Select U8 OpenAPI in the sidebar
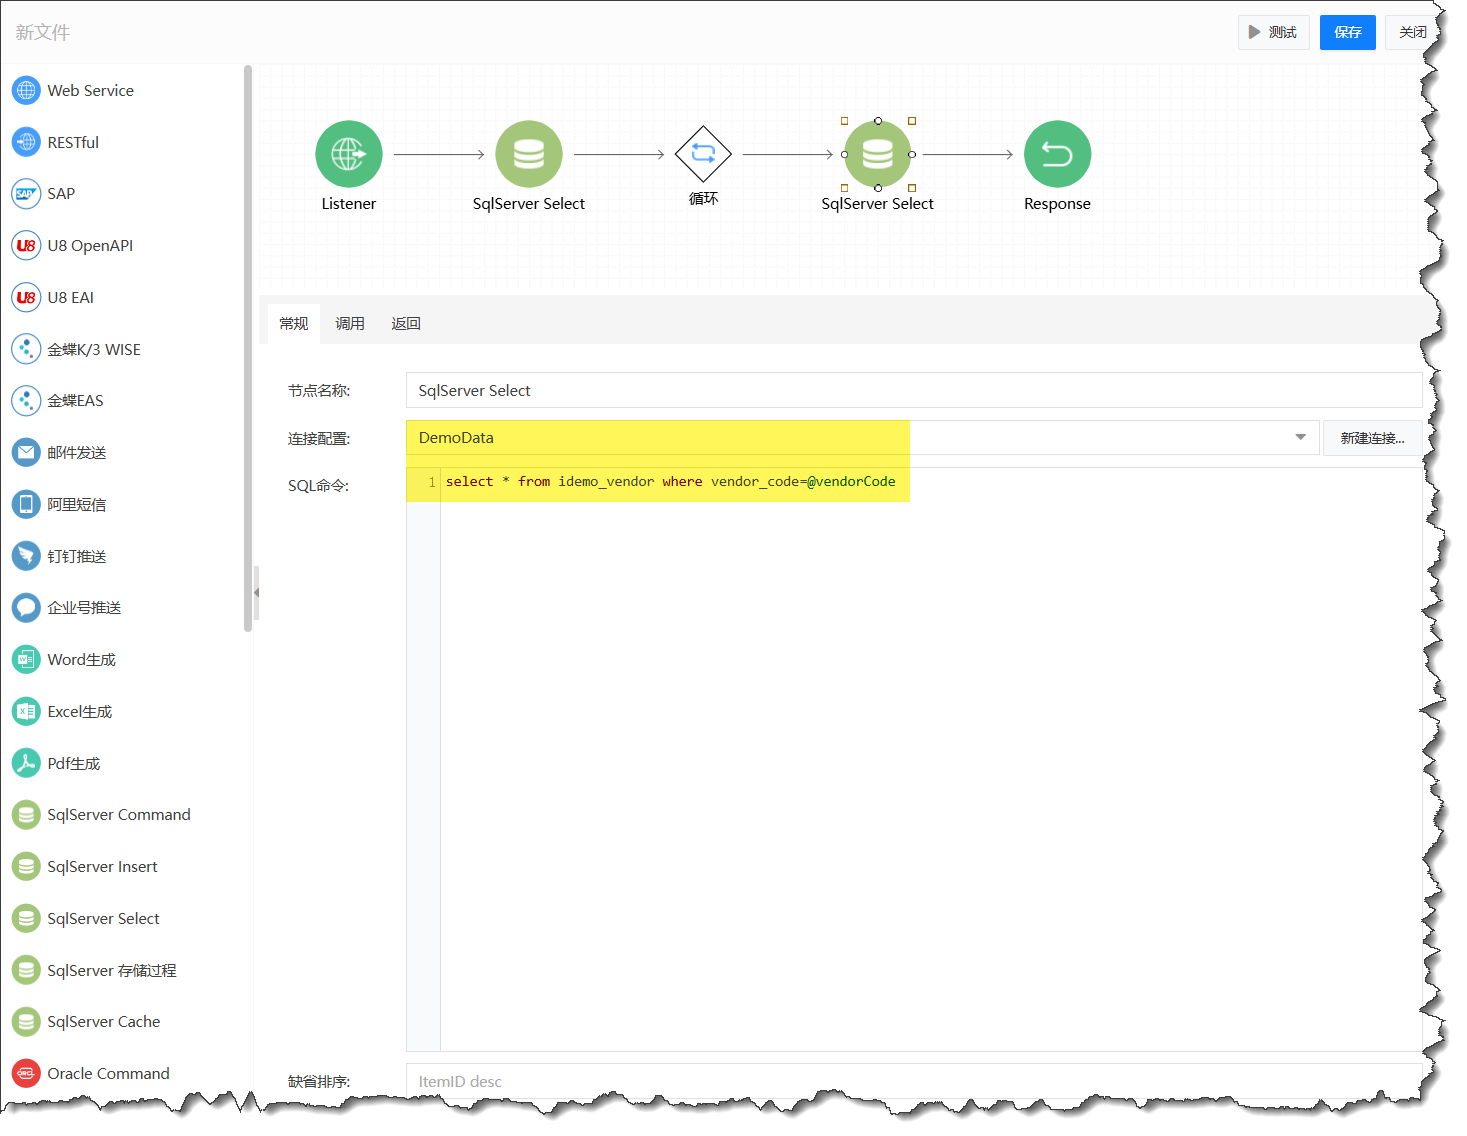The height and width of the screenshot is (1136, 1467). point(90,246)
